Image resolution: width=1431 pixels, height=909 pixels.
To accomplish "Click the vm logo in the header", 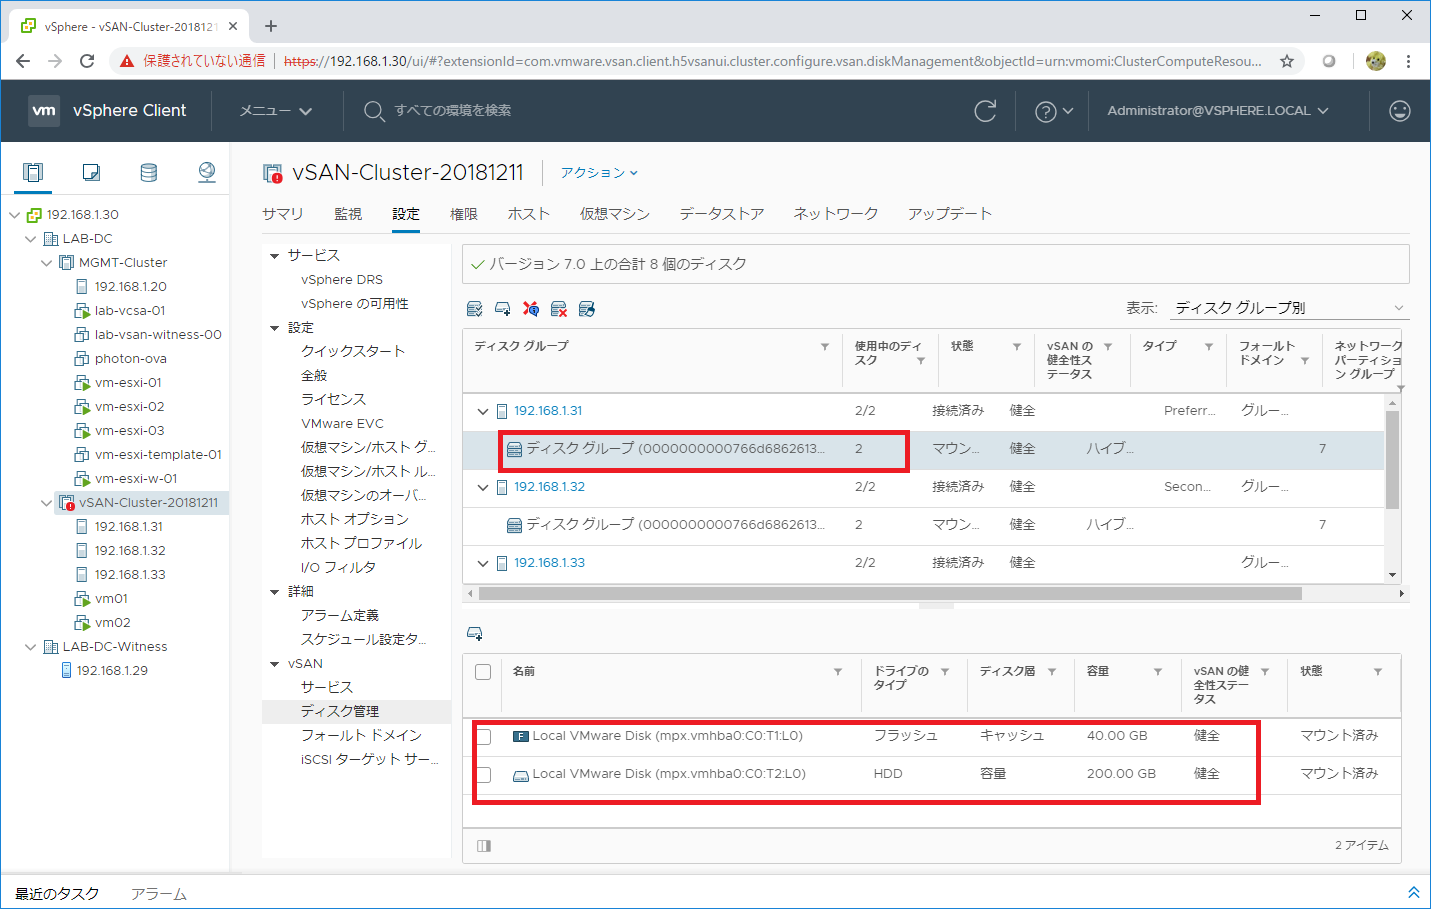I will point(44,110).
